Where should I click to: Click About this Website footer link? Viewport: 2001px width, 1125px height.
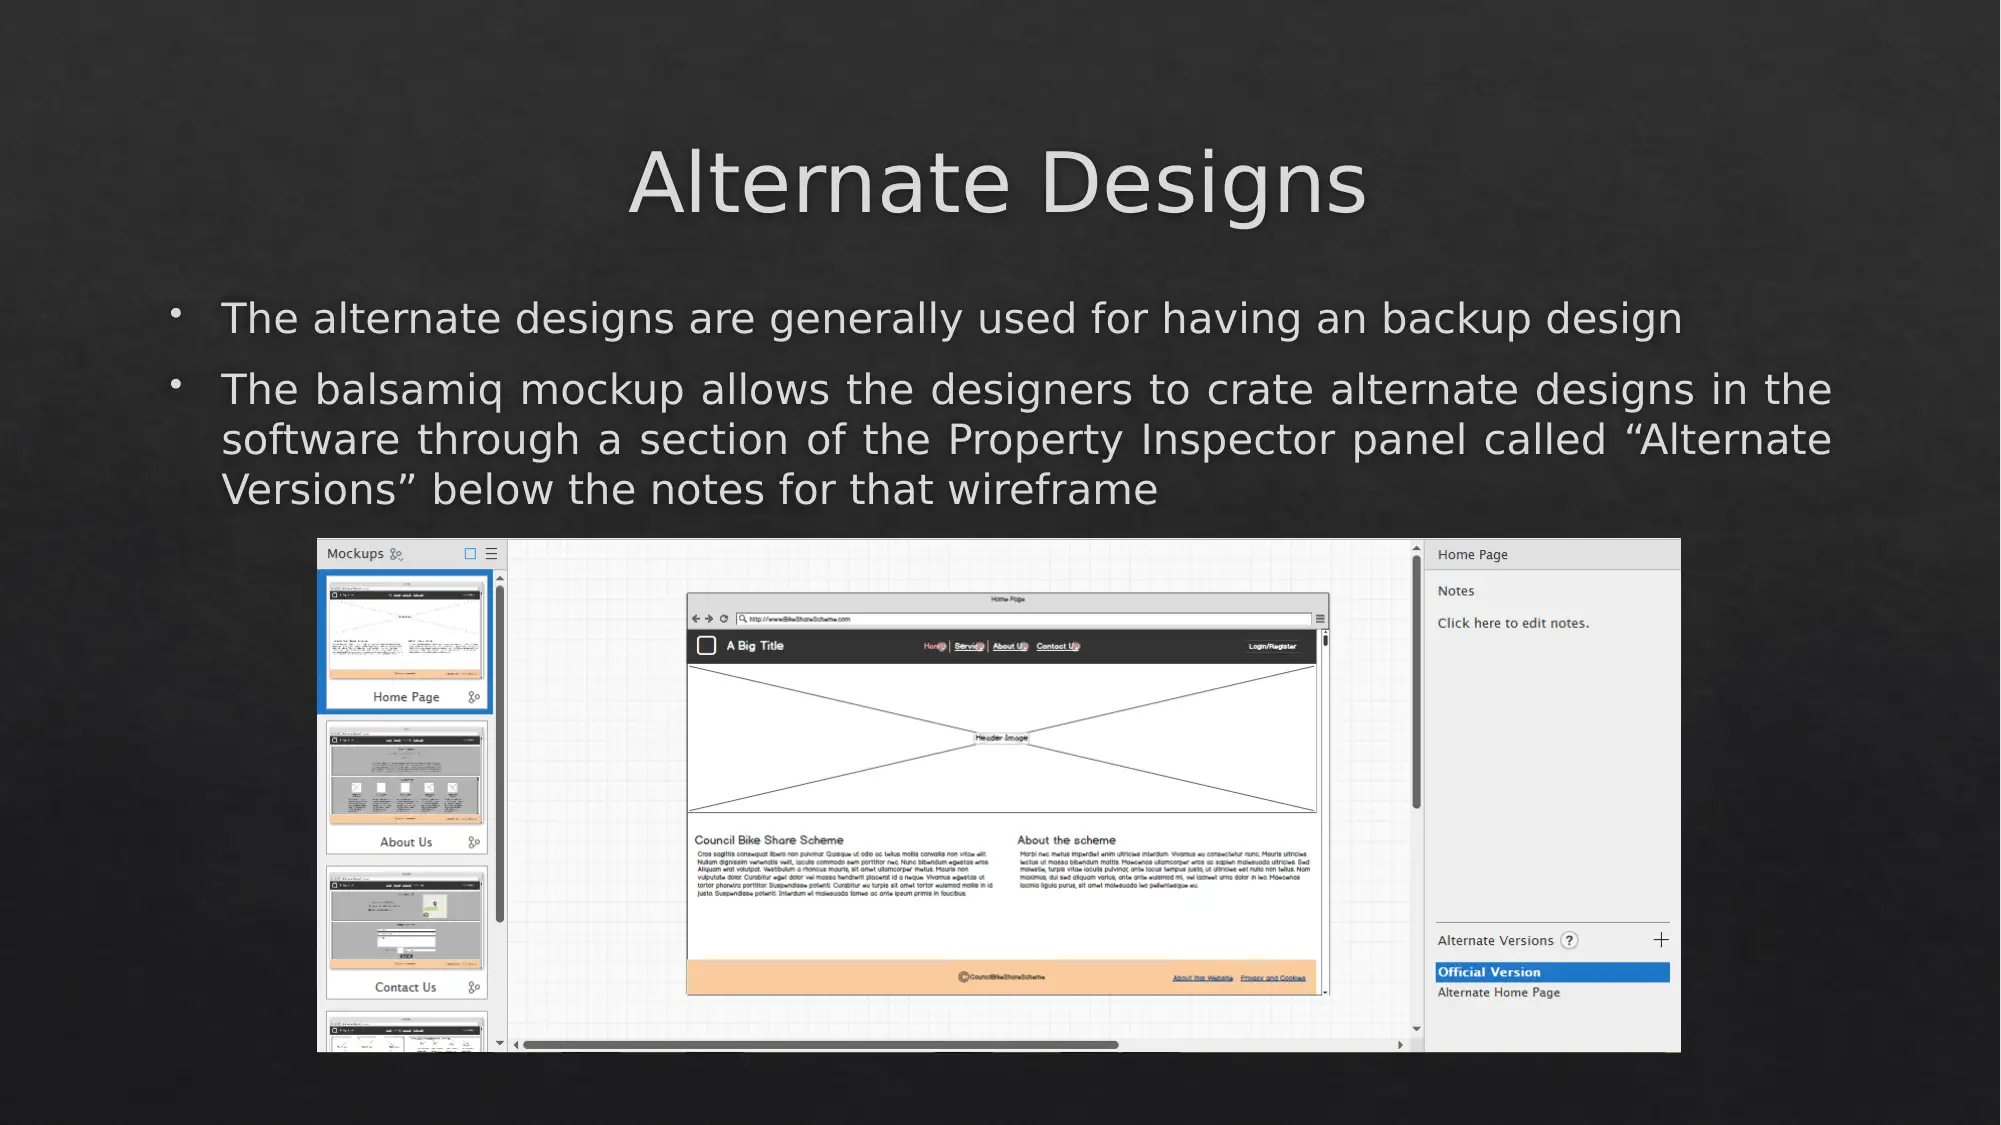coord(1202,978)
